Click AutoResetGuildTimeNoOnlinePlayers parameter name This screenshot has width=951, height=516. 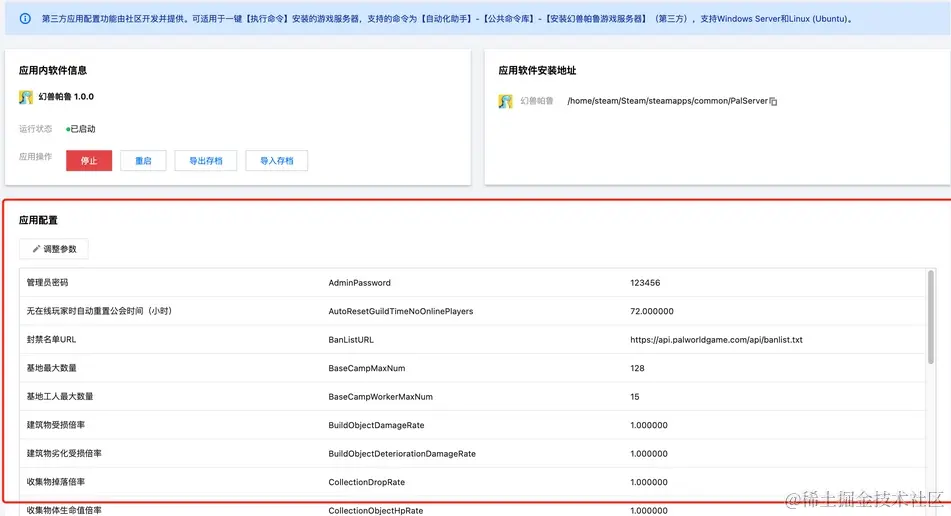click(x=401, y=312)
